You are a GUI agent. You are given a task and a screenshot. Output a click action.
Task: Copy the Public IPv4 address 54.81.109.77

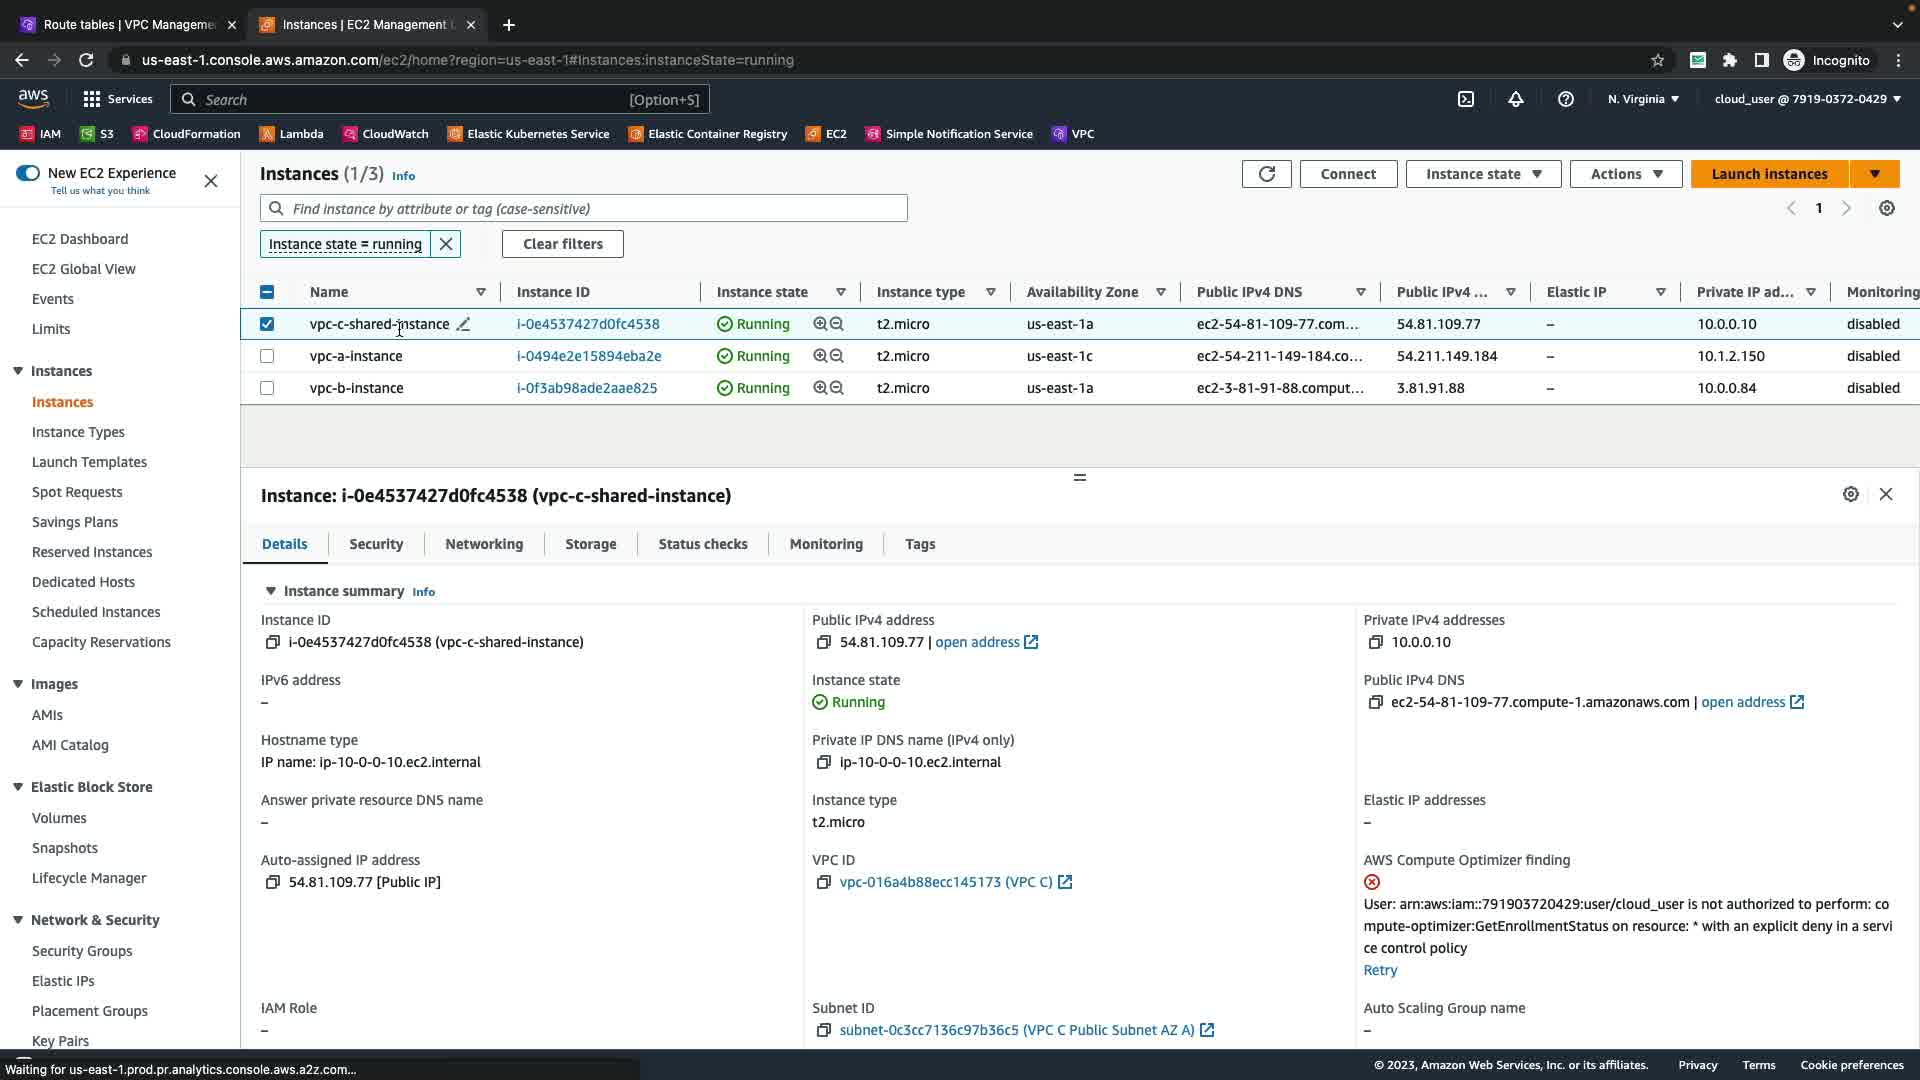(x=823, y=642)
